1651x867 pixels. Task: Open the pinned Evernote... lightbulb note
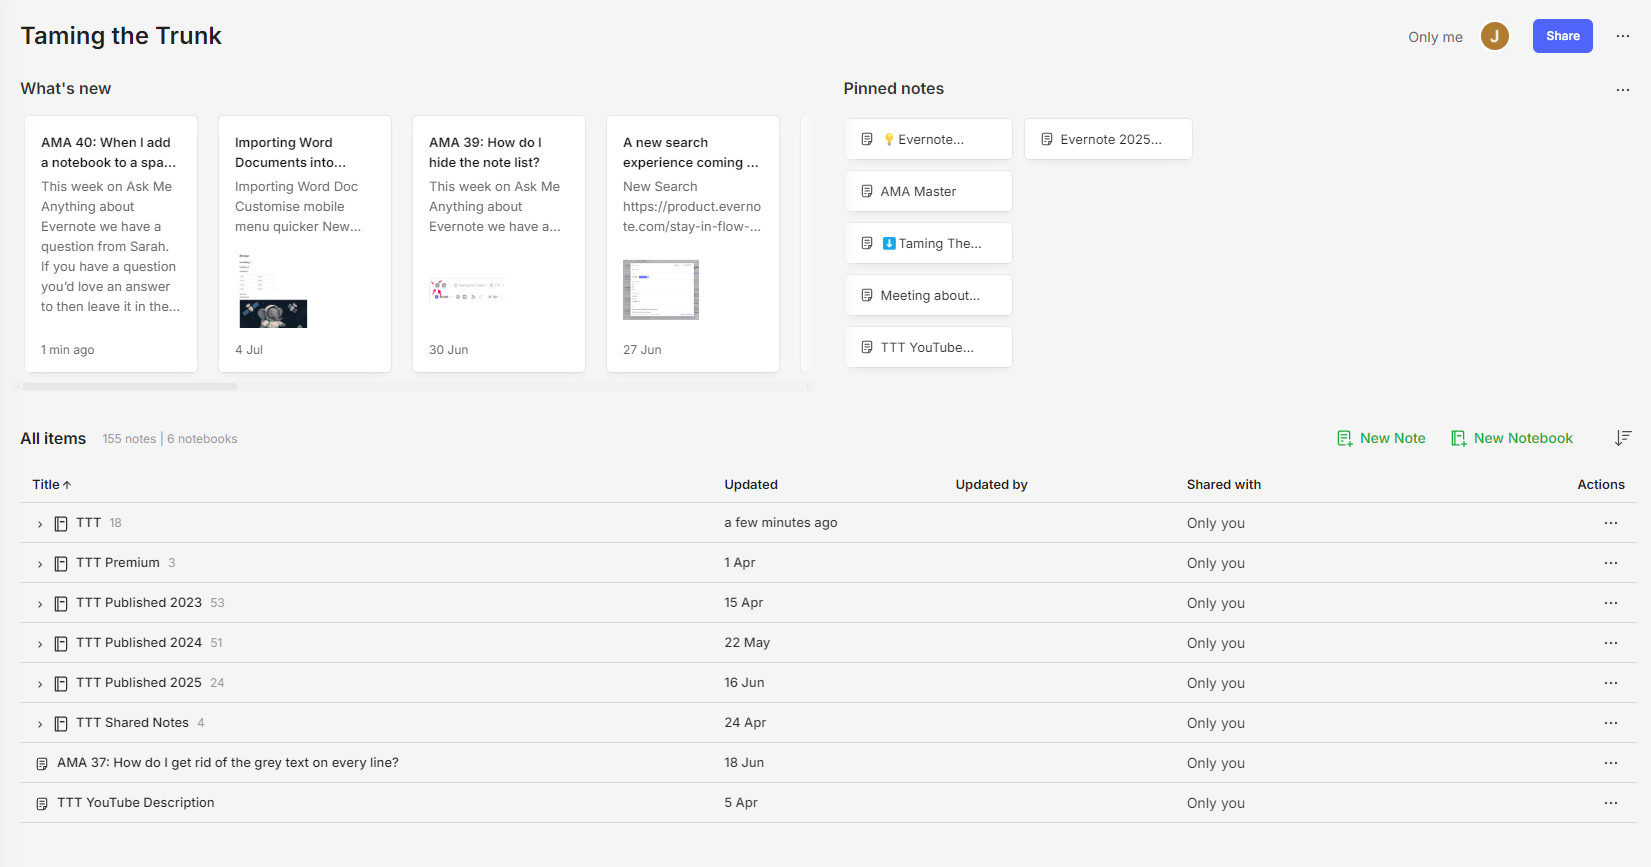928,139
